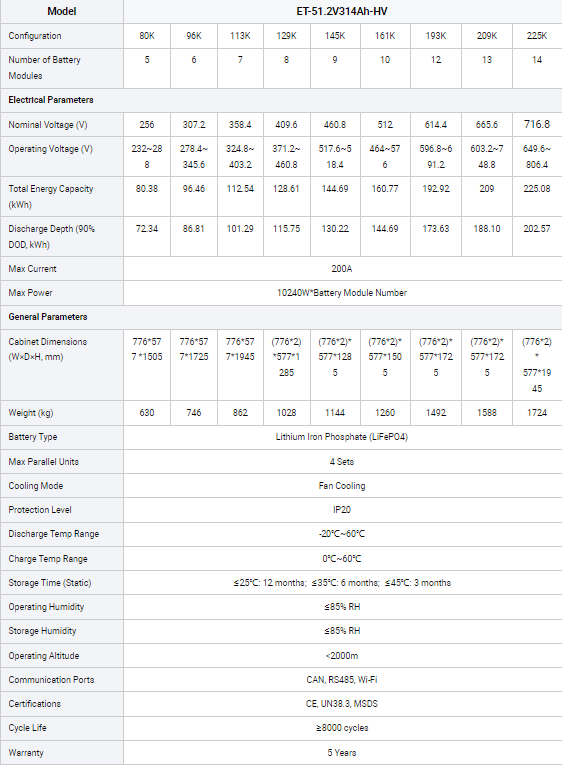This screenshot has width=562, height=765.
Task: Click the Storage Time (Static) value row
Action: coord(341,583)
